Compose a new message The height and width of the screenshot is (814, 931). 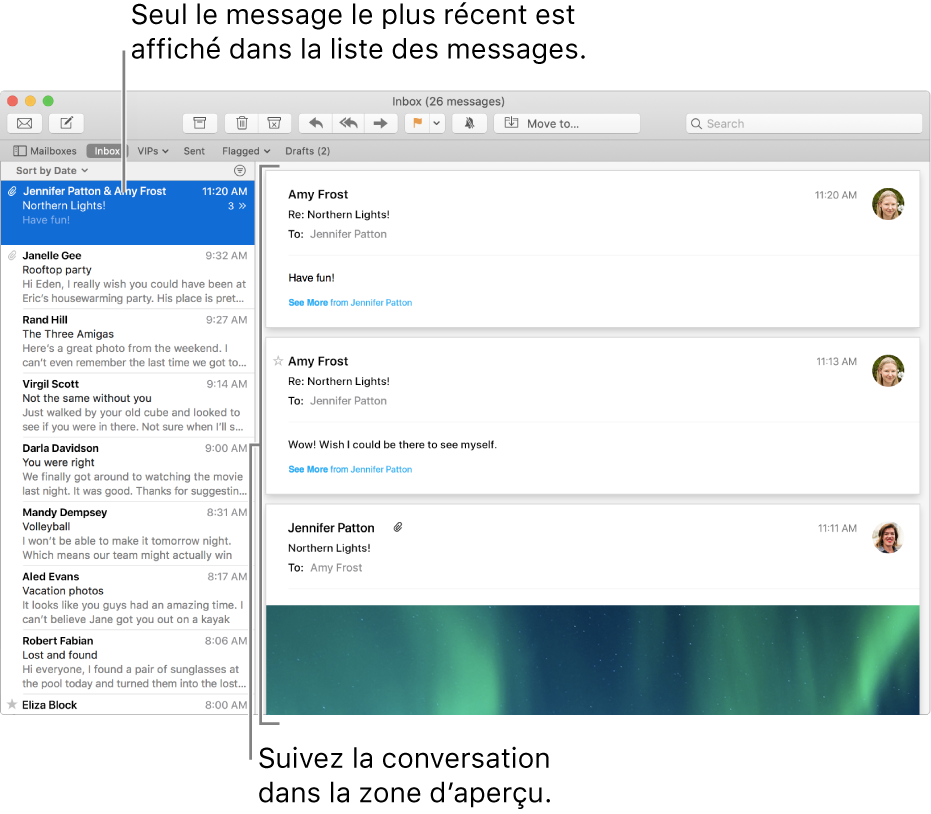(66, 123)
